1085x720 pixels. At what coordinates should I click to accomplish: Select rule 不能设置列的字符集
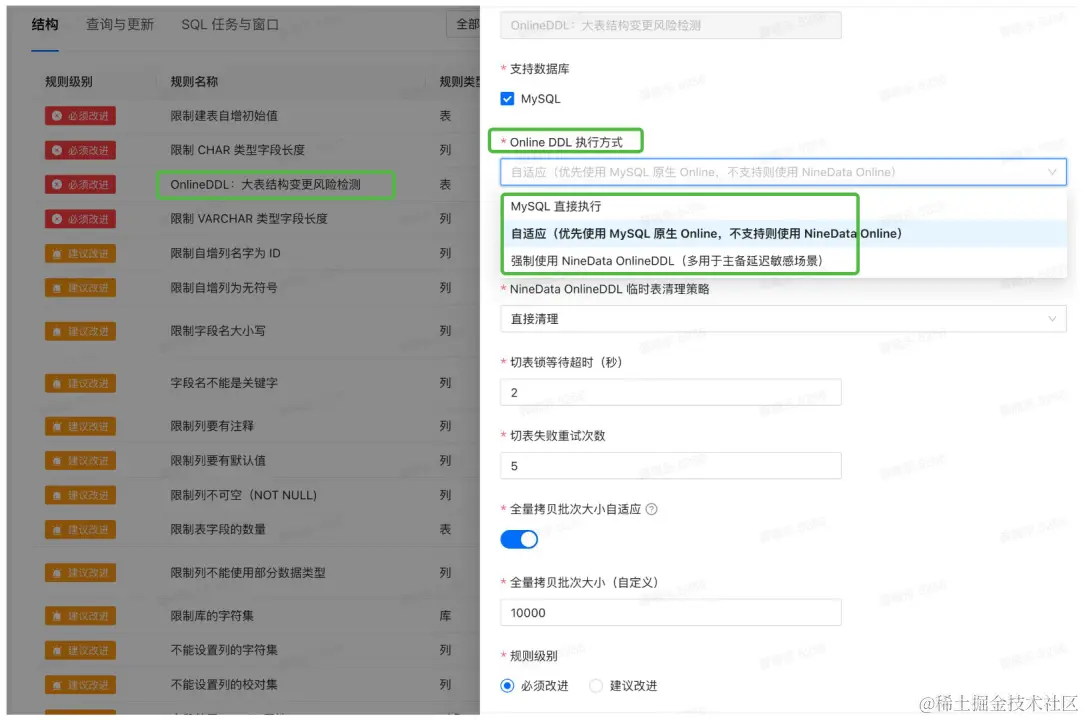point(224,650)
